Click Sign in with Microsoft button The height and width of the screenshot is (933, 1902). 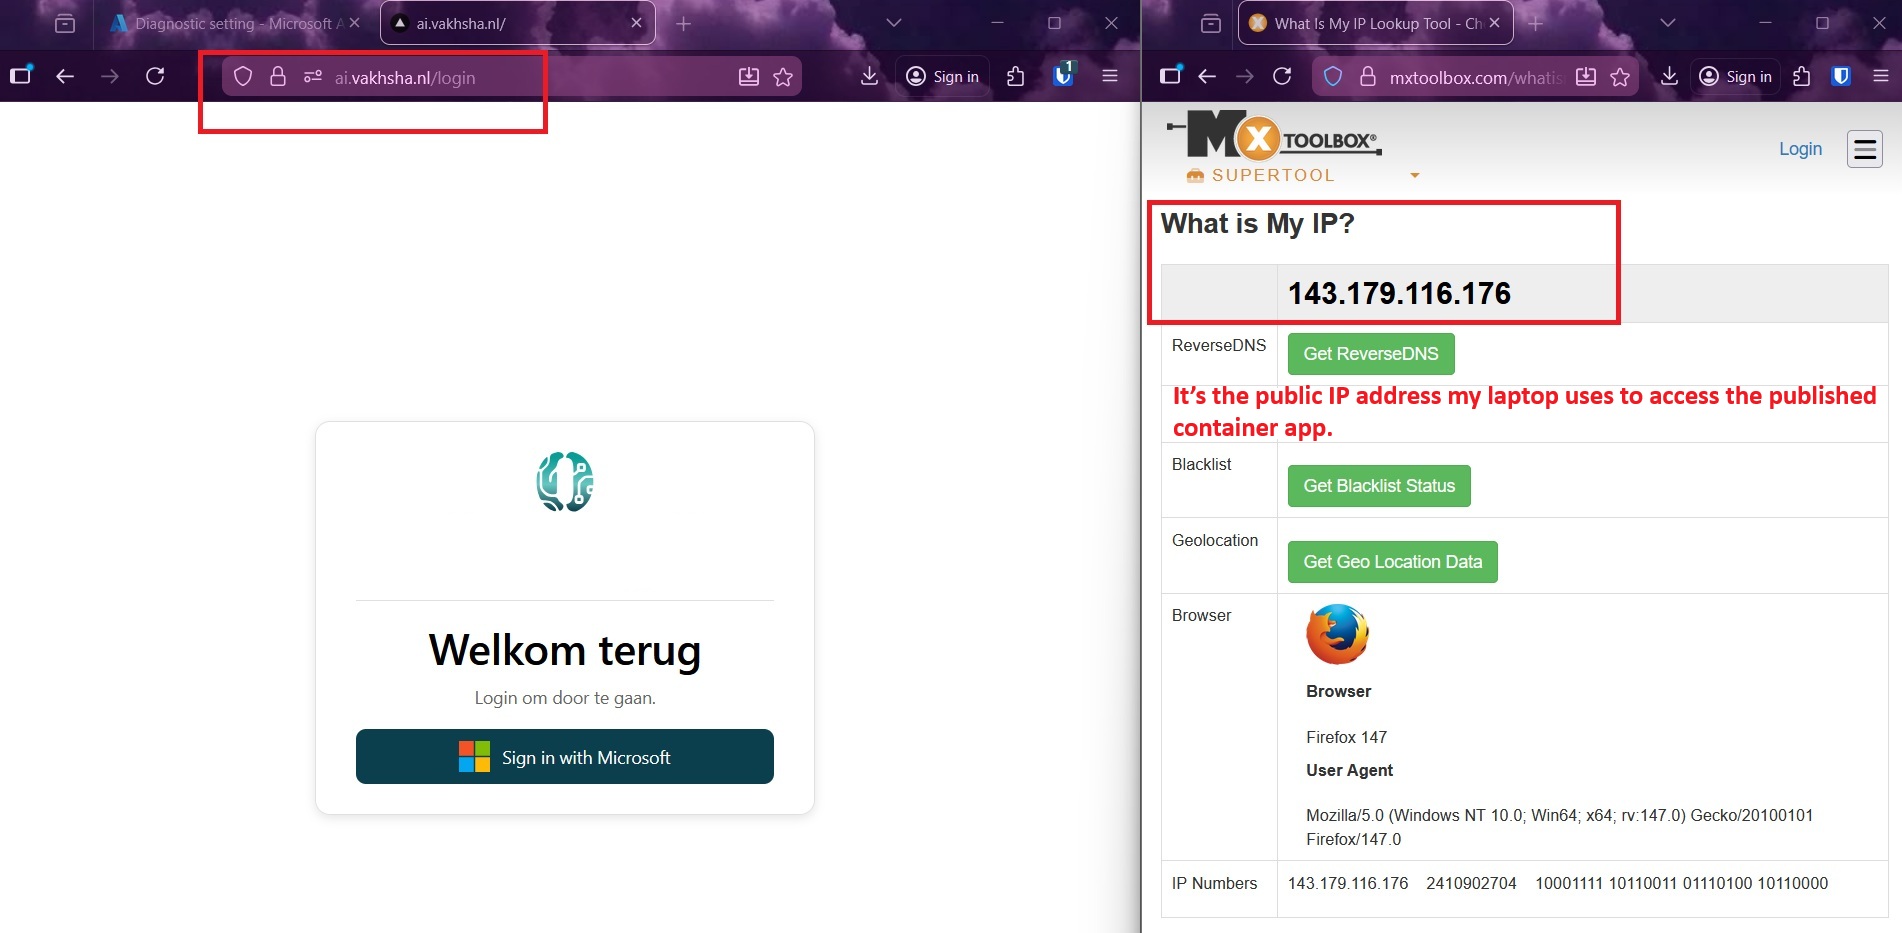coord(564,757)
